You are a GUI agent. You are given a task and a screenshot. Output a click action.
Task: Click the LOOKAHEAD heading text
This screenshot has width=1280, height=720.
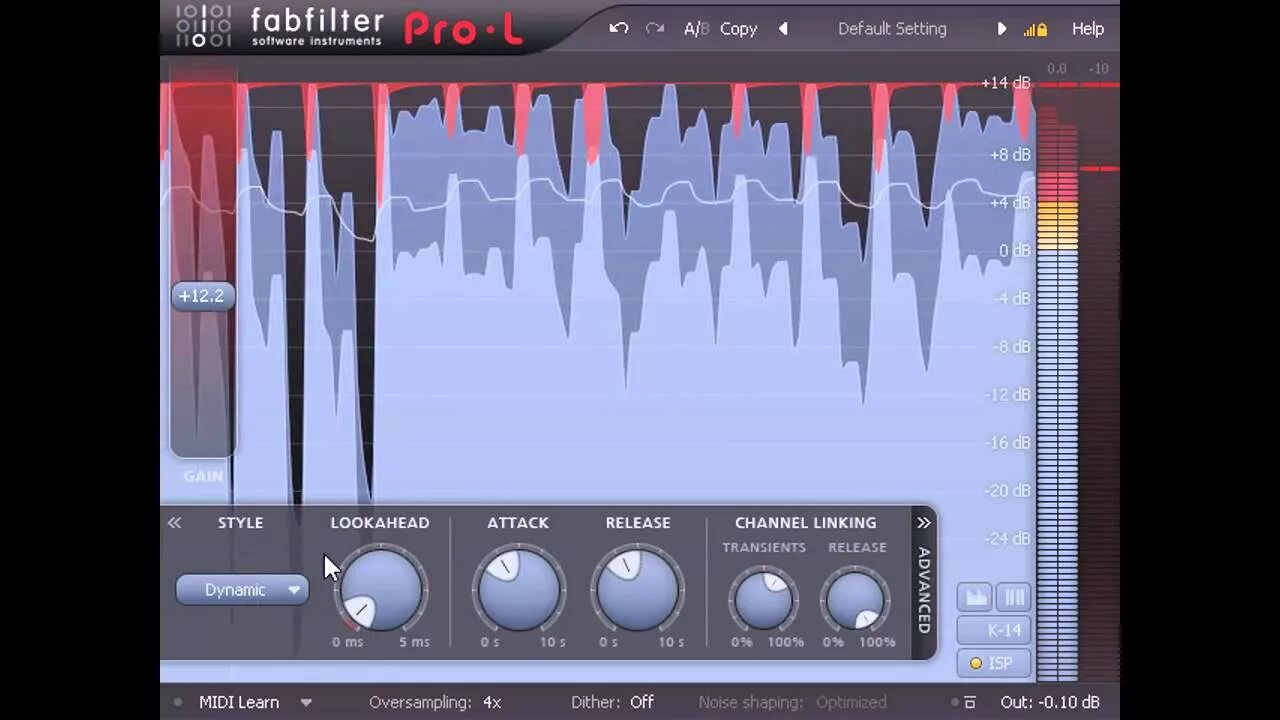[x=380, y=523]
